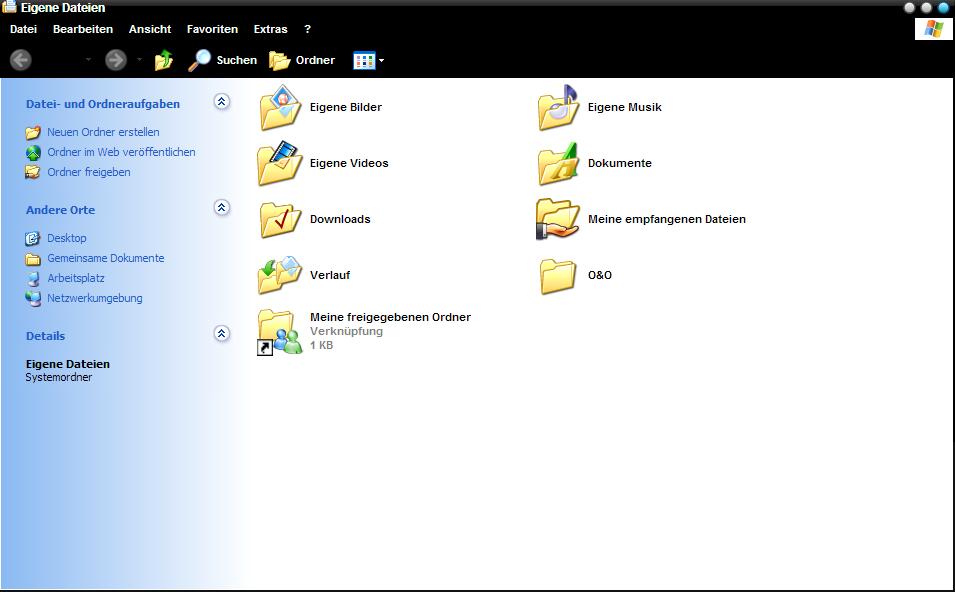955x592 pixels.
Task: Open the Forward button history dropdown arrow
Action: (x=139, y=60)
